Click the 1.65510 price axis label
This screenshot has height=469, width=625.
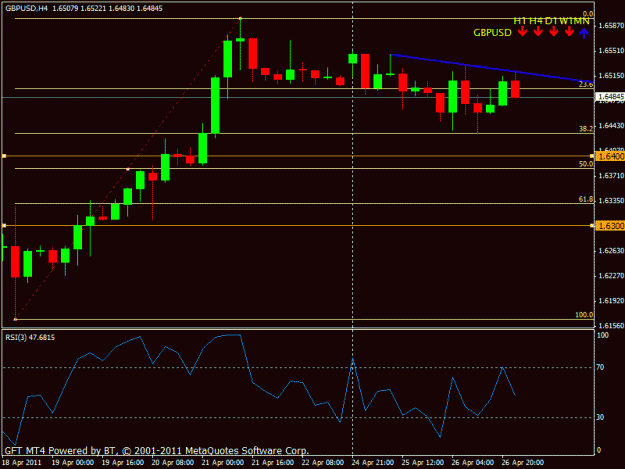611,51
